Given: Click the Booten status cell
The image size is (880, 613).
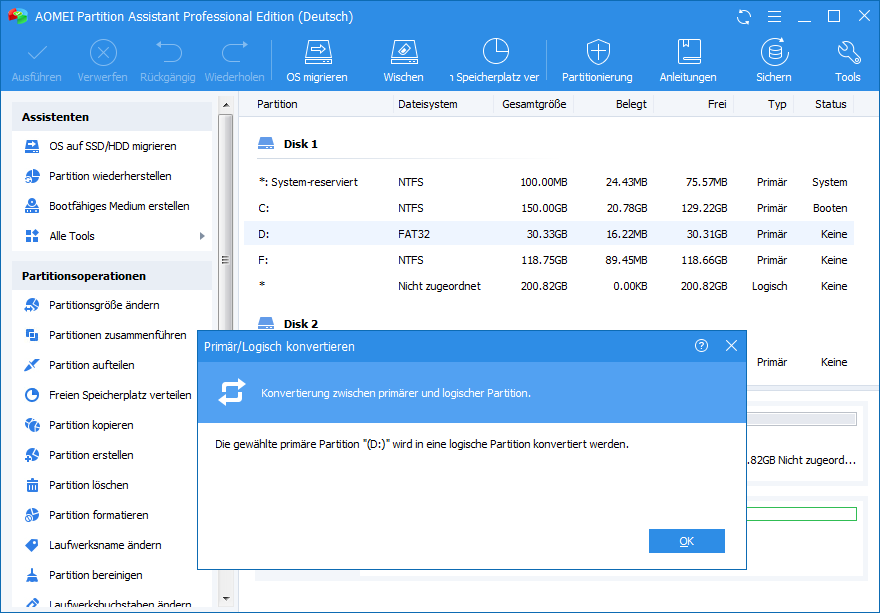Looking at the screenshot, I should [830, 208].
